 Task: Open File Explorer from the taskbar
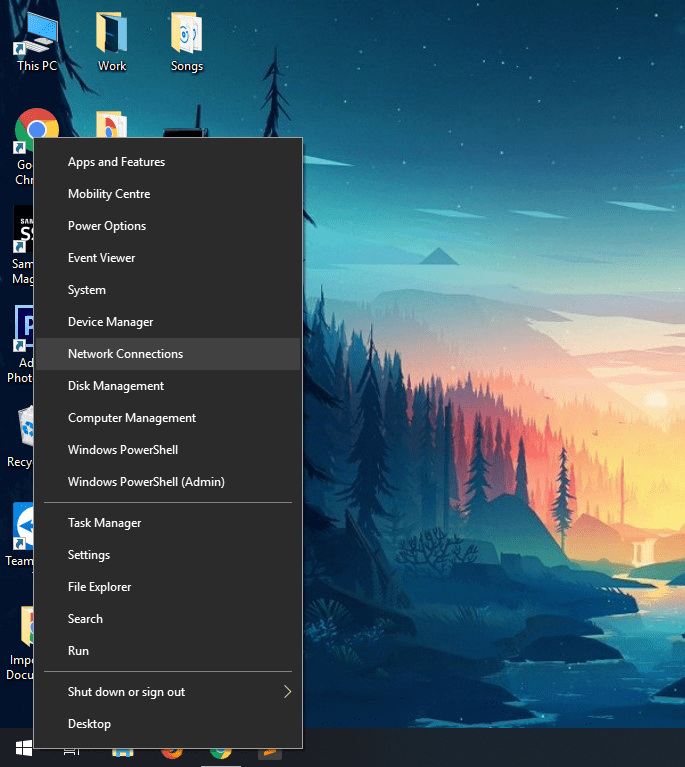pos(122,752)
